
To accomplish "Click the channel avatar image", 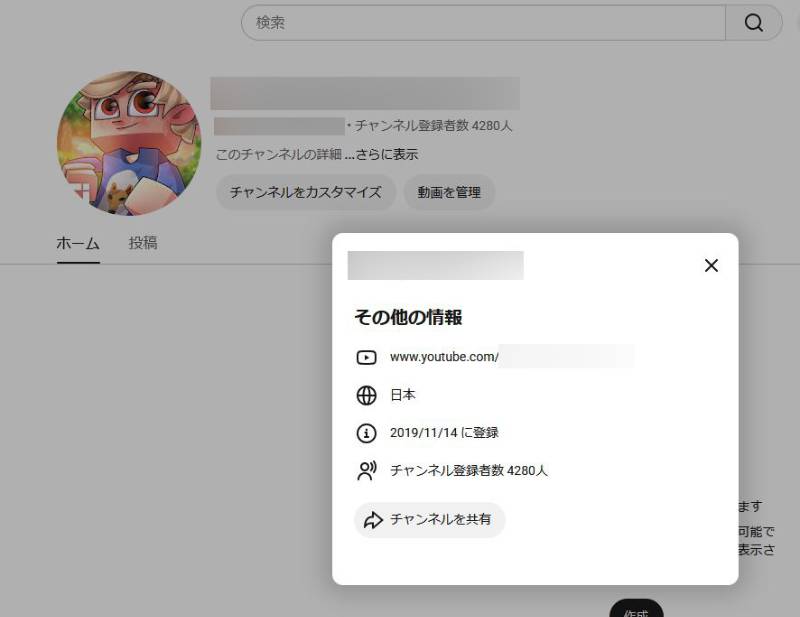I will (129, 143).
